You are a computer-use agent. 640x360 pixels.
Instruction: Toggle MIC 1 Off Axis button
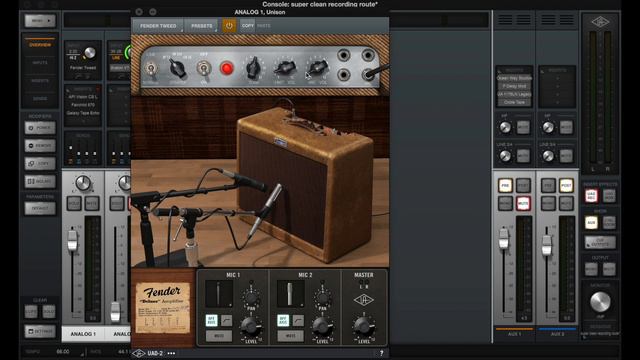coord(211,320)
